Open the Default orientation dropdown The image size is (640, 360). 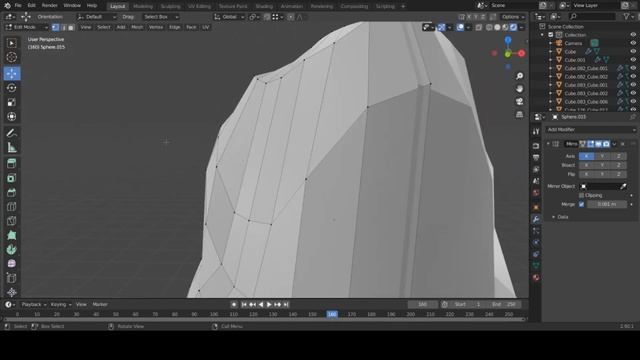[97, 17]
